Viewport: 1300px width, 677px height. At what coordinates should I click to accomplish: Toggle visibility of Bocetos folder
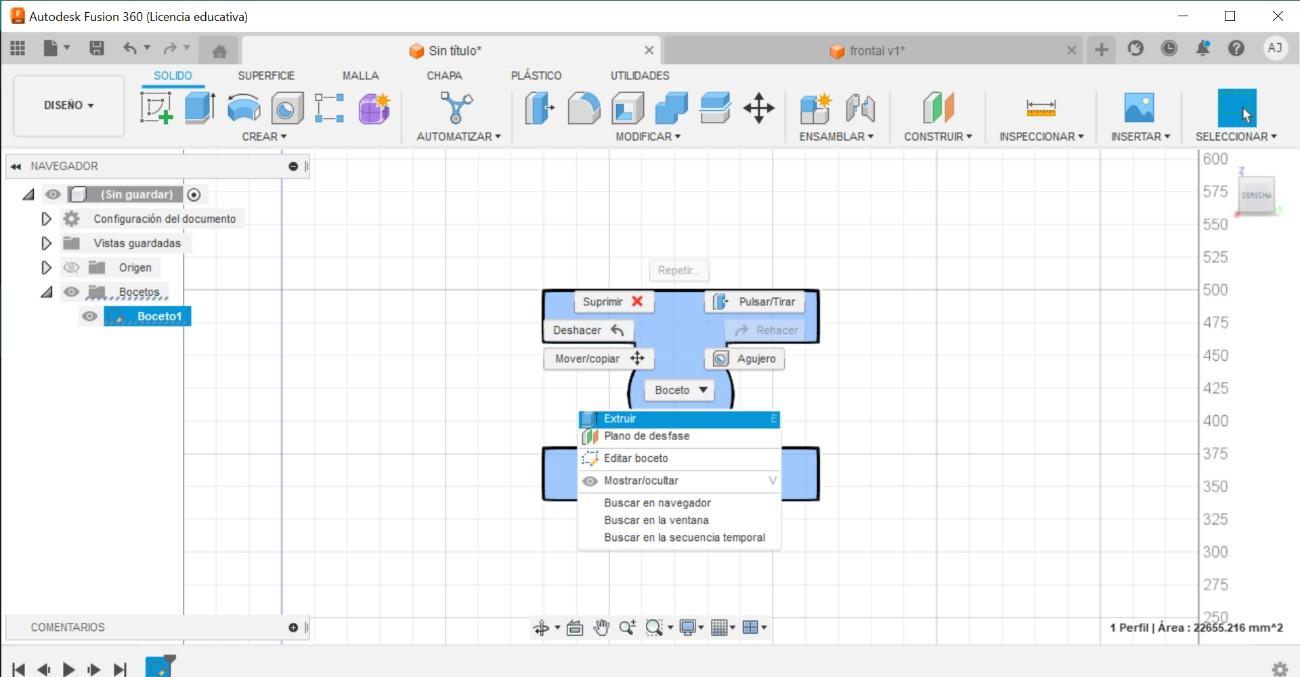(71, 292)
